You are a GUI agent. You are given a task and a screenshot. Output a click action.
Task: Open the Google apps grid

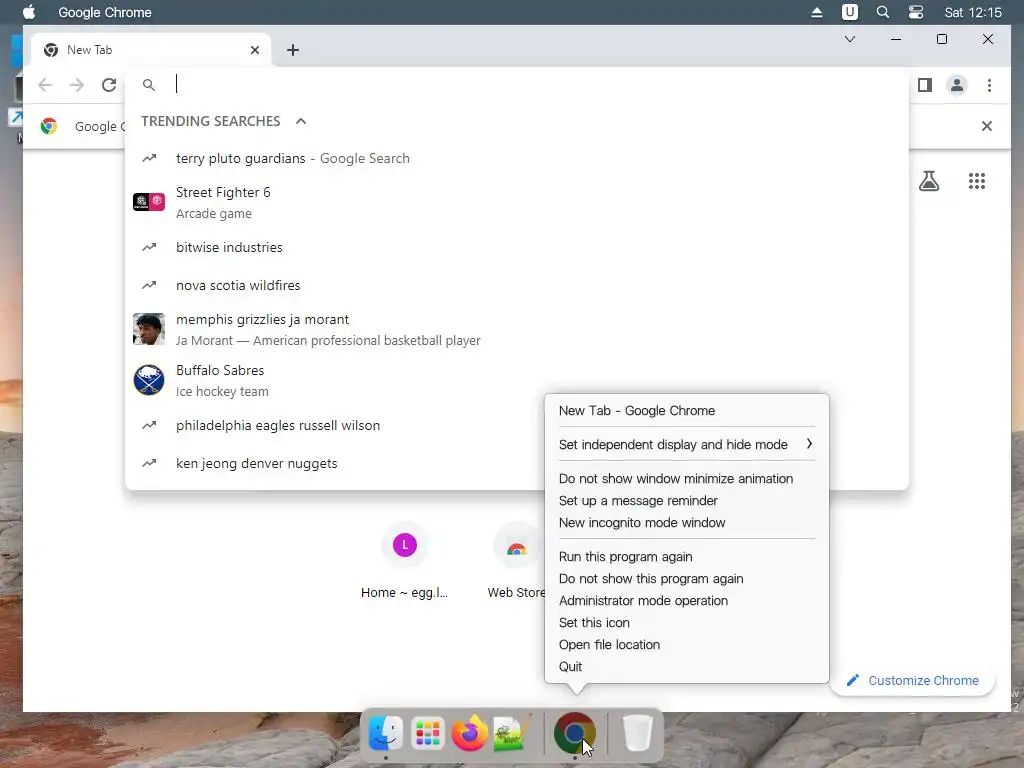pyautogui.click(x=976, y=181)
